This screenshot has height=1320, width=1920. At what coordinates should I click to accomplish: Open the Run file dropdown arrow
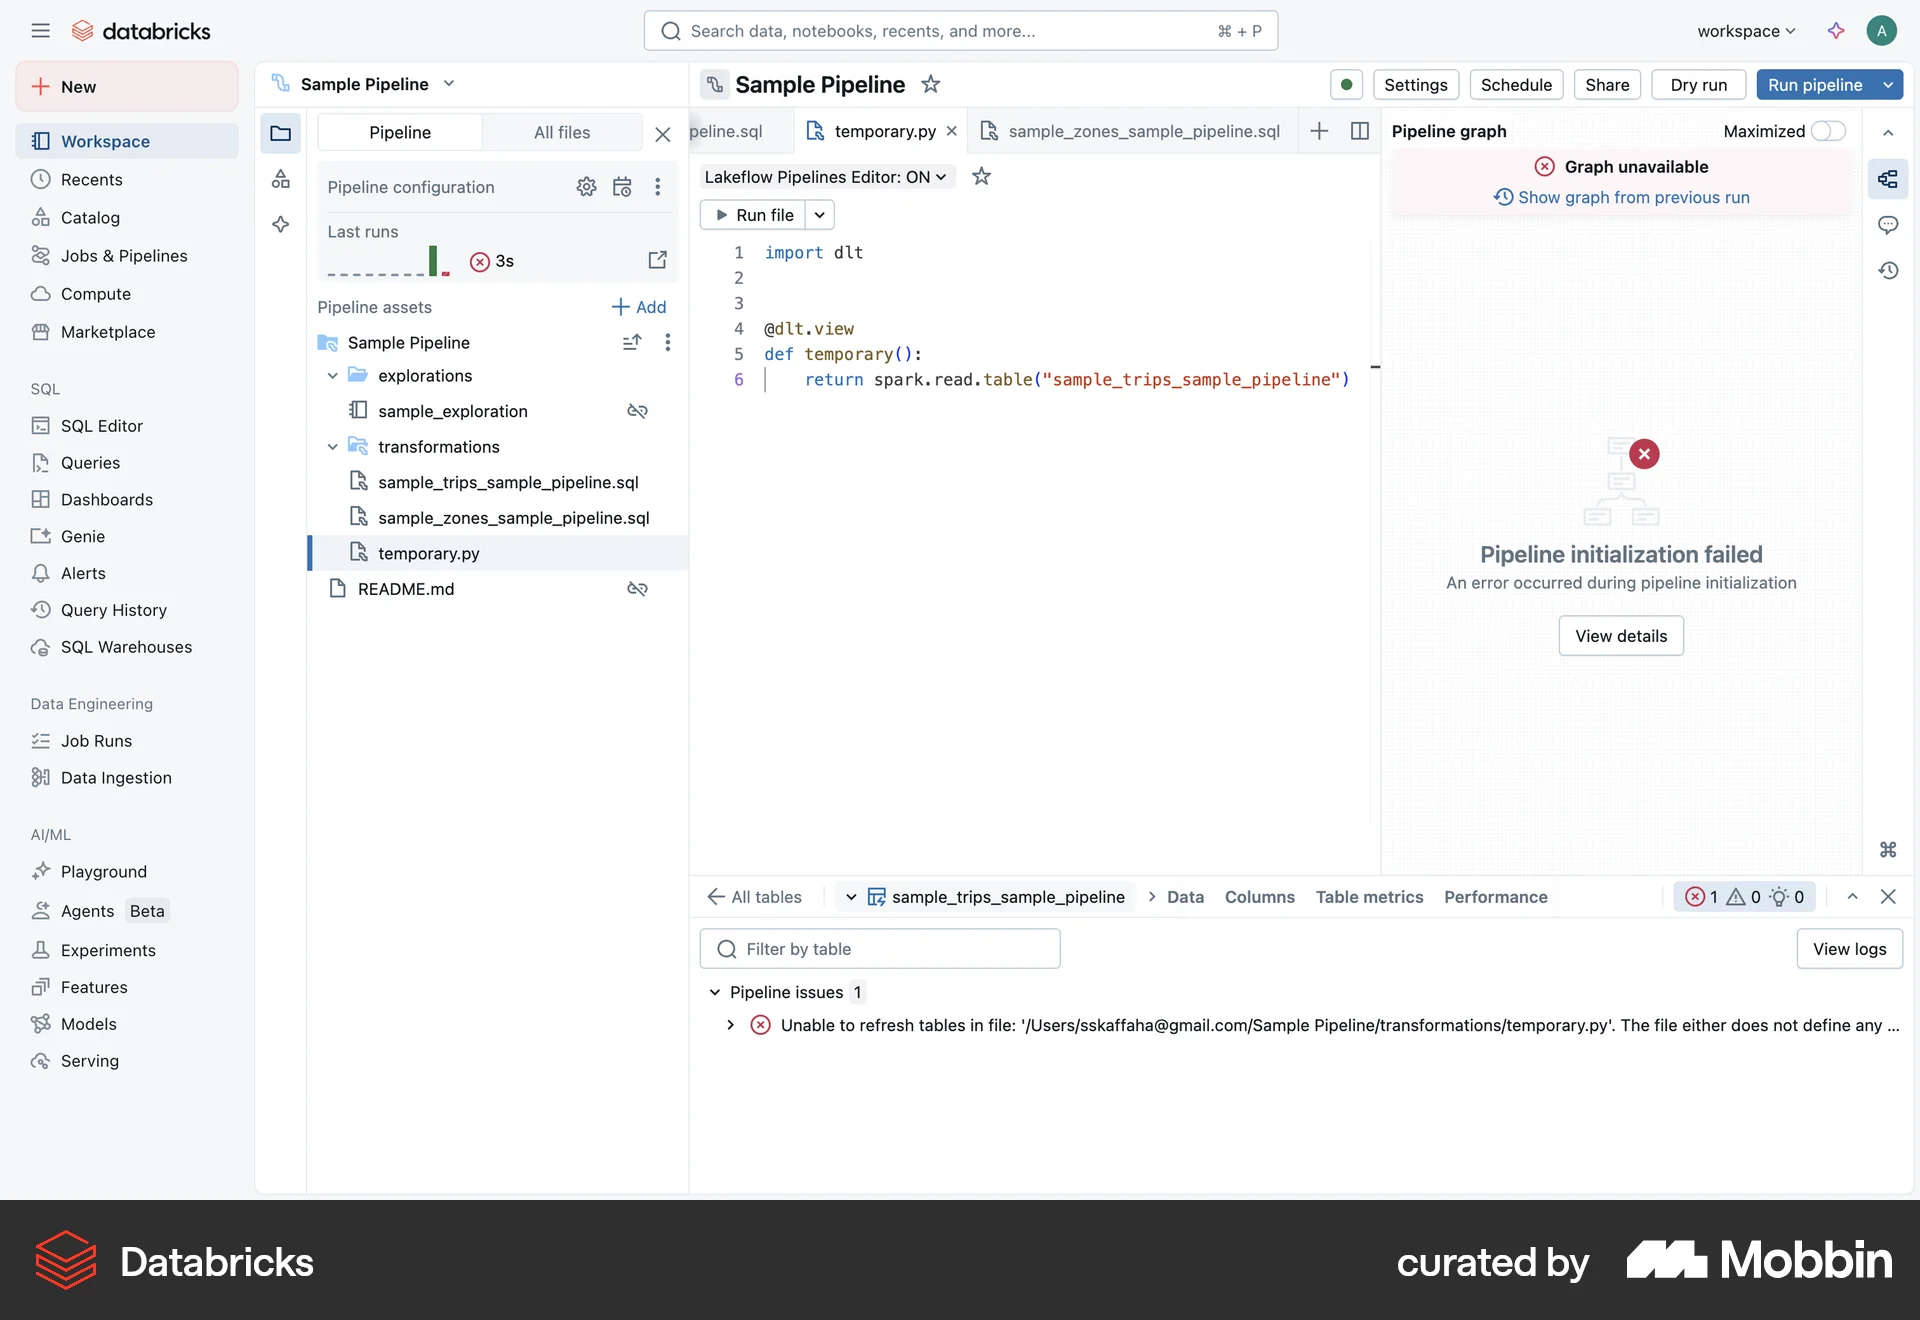(x=819, y=214)
